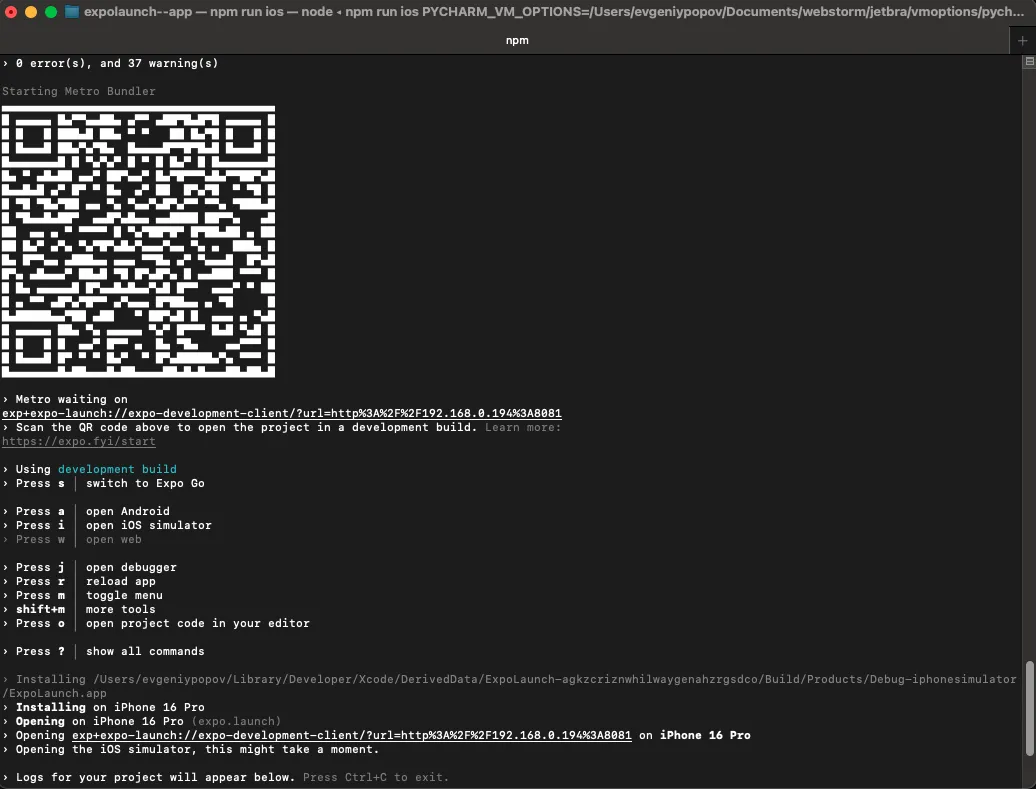Image resolution: width=1036 pixels, height=789 pixels.
Task: Click the 'development build' cyan text
Action: click(x=117, y=469)
